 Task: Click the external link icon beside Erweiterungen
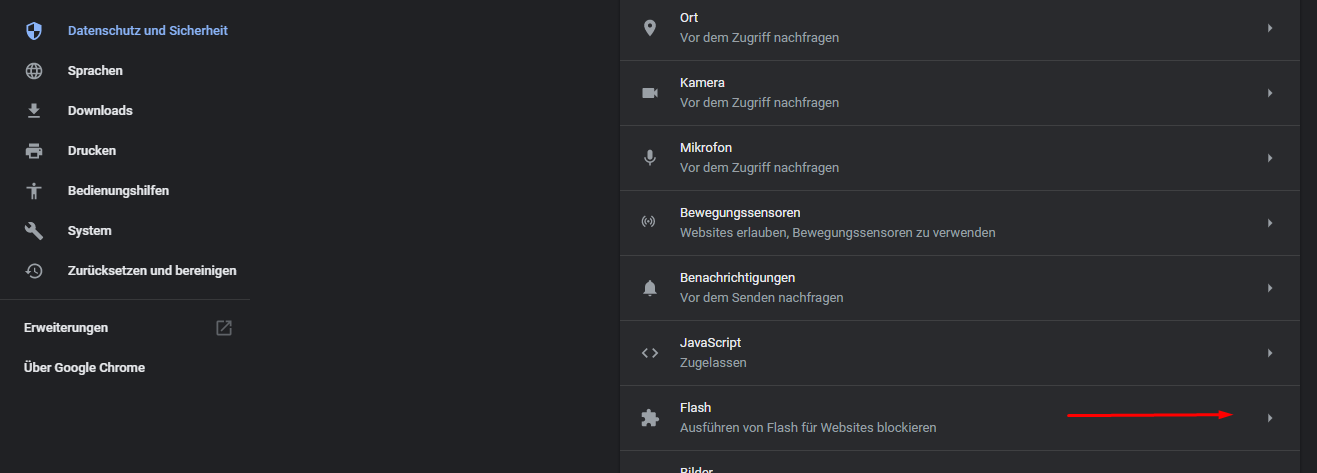tap(224, 328)
